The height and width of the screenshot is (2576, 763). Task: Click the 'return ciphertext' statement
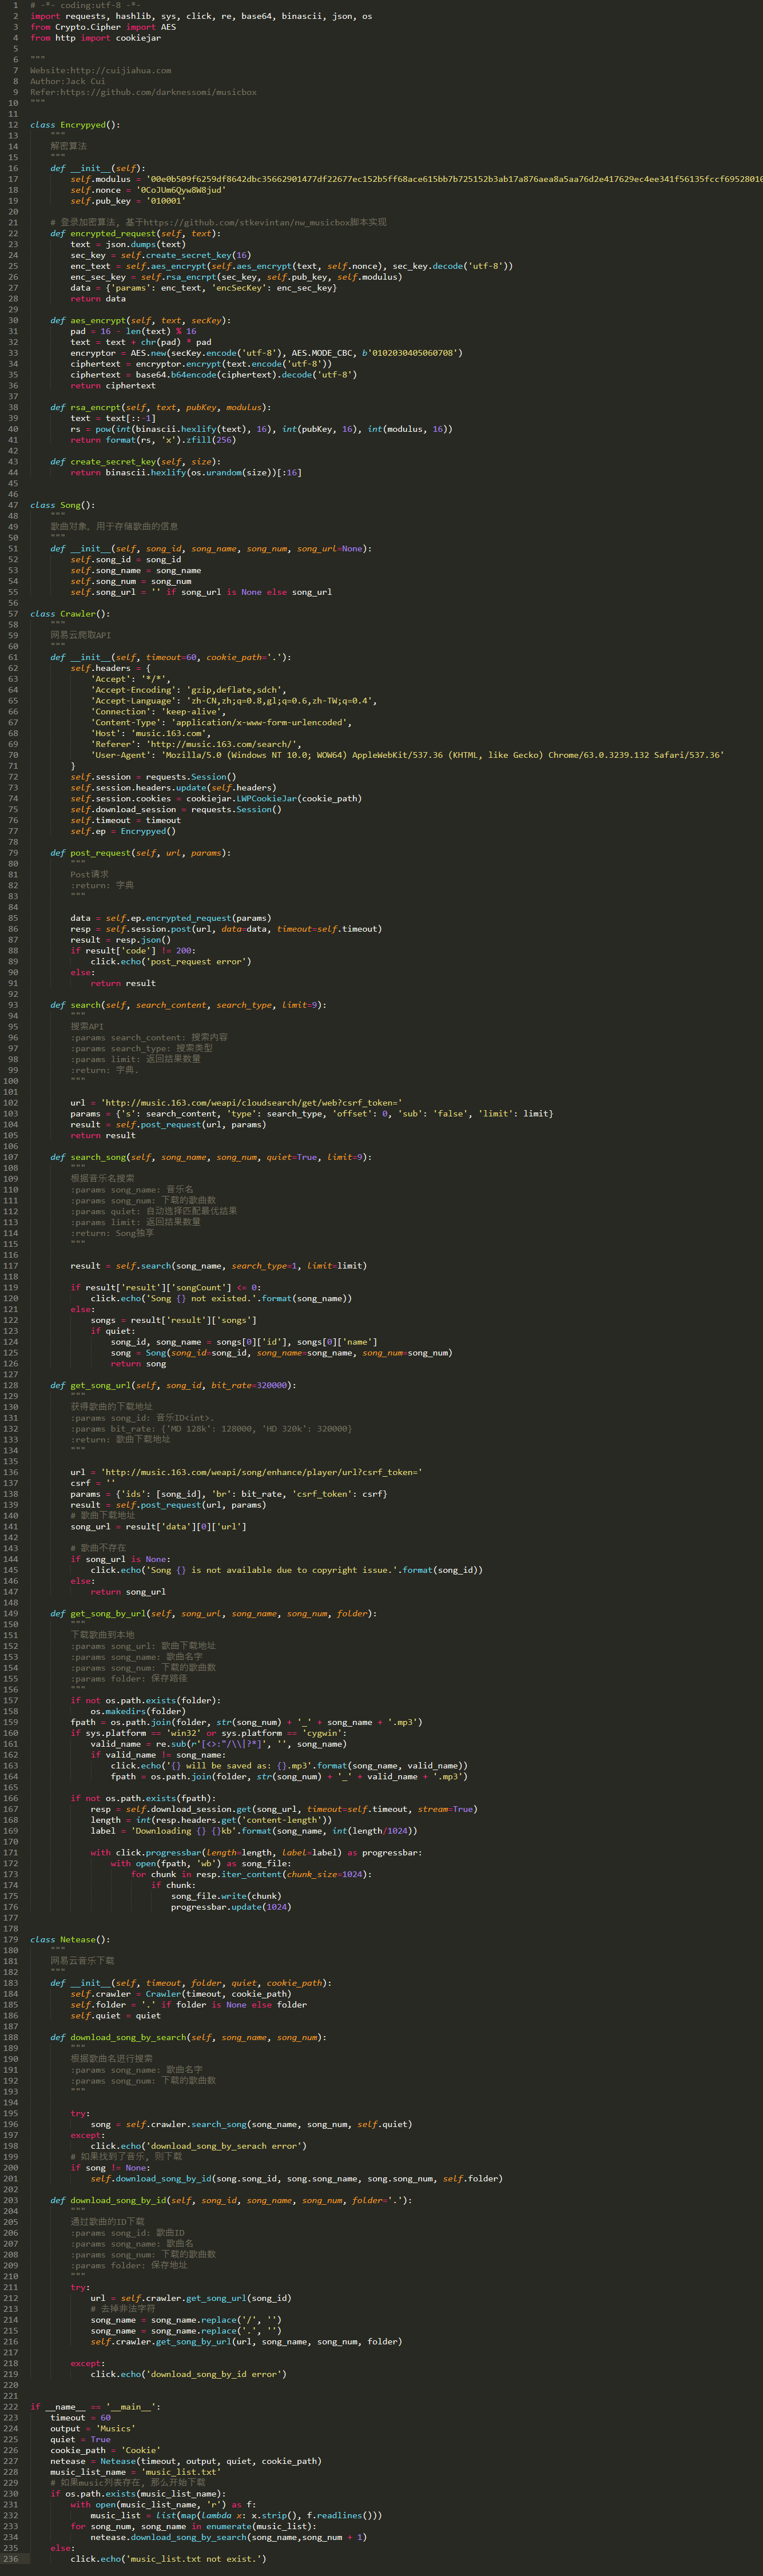pos(113,385)
